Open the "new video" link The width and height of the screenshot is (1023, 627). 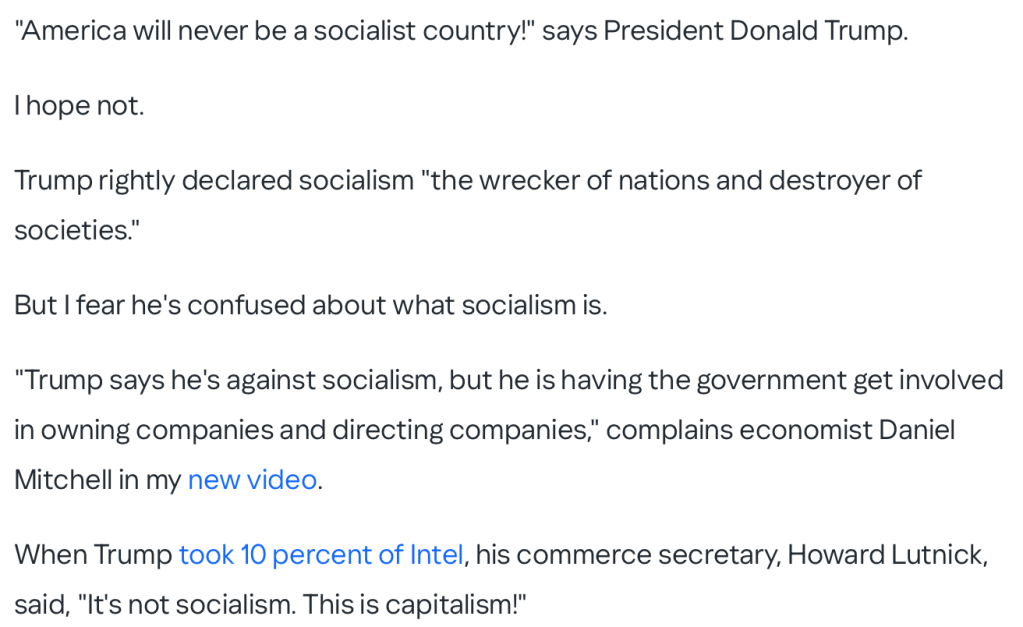(x=252, y=480)
